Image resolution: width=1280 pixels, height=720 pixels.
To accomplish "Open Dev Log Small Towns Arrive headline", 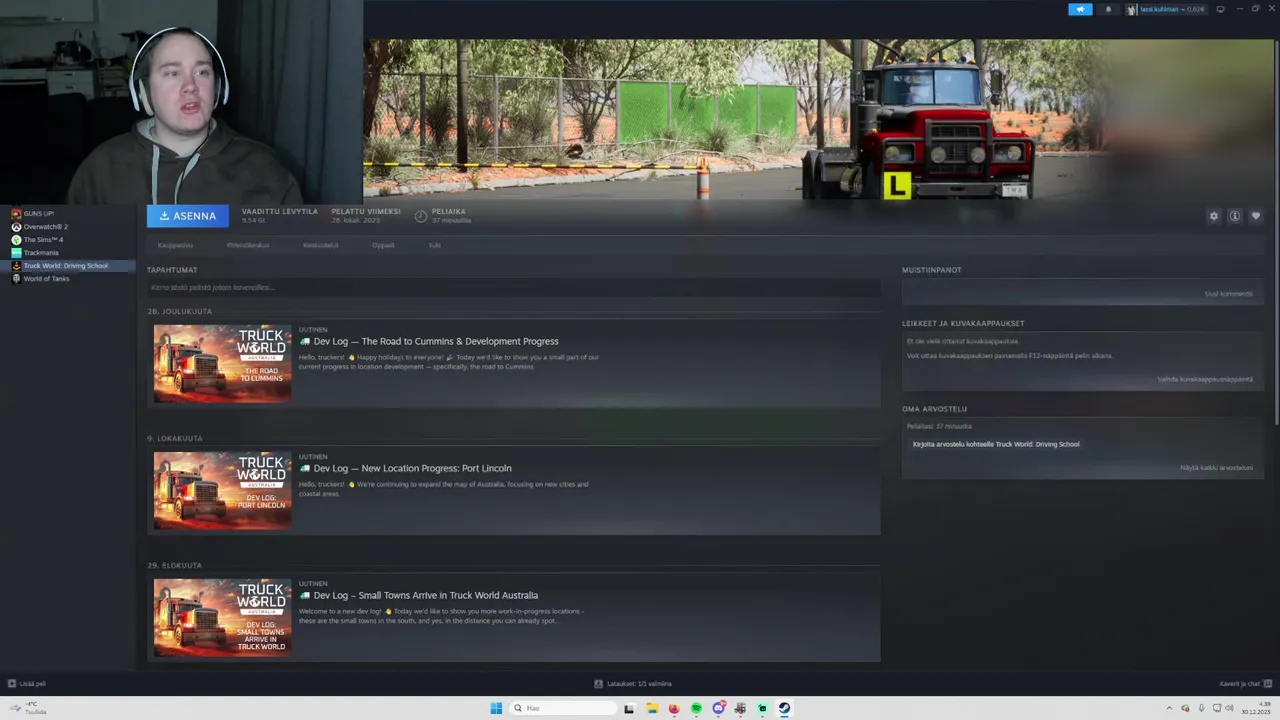I will pos(425,596).
